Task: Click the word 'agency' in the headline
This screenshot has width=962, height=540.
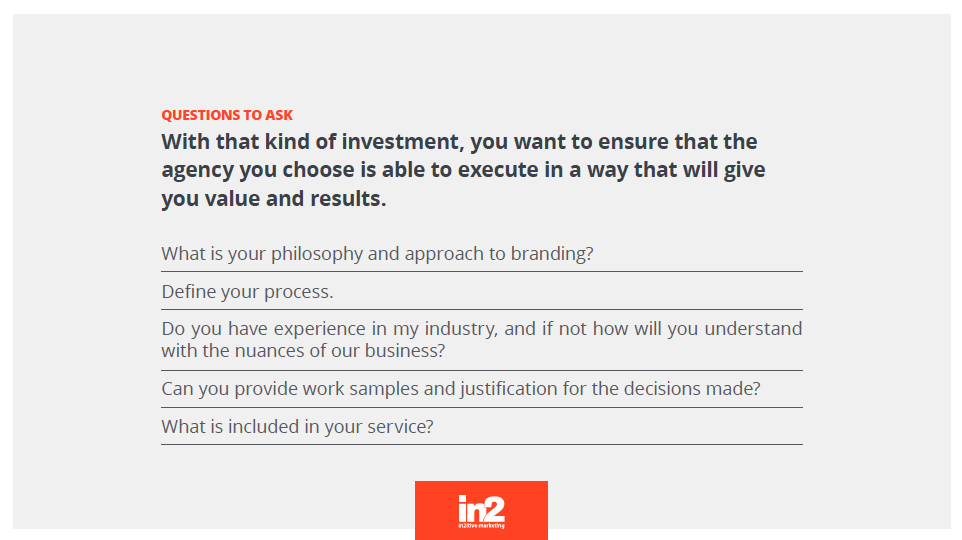Action: tap(198, 171)
